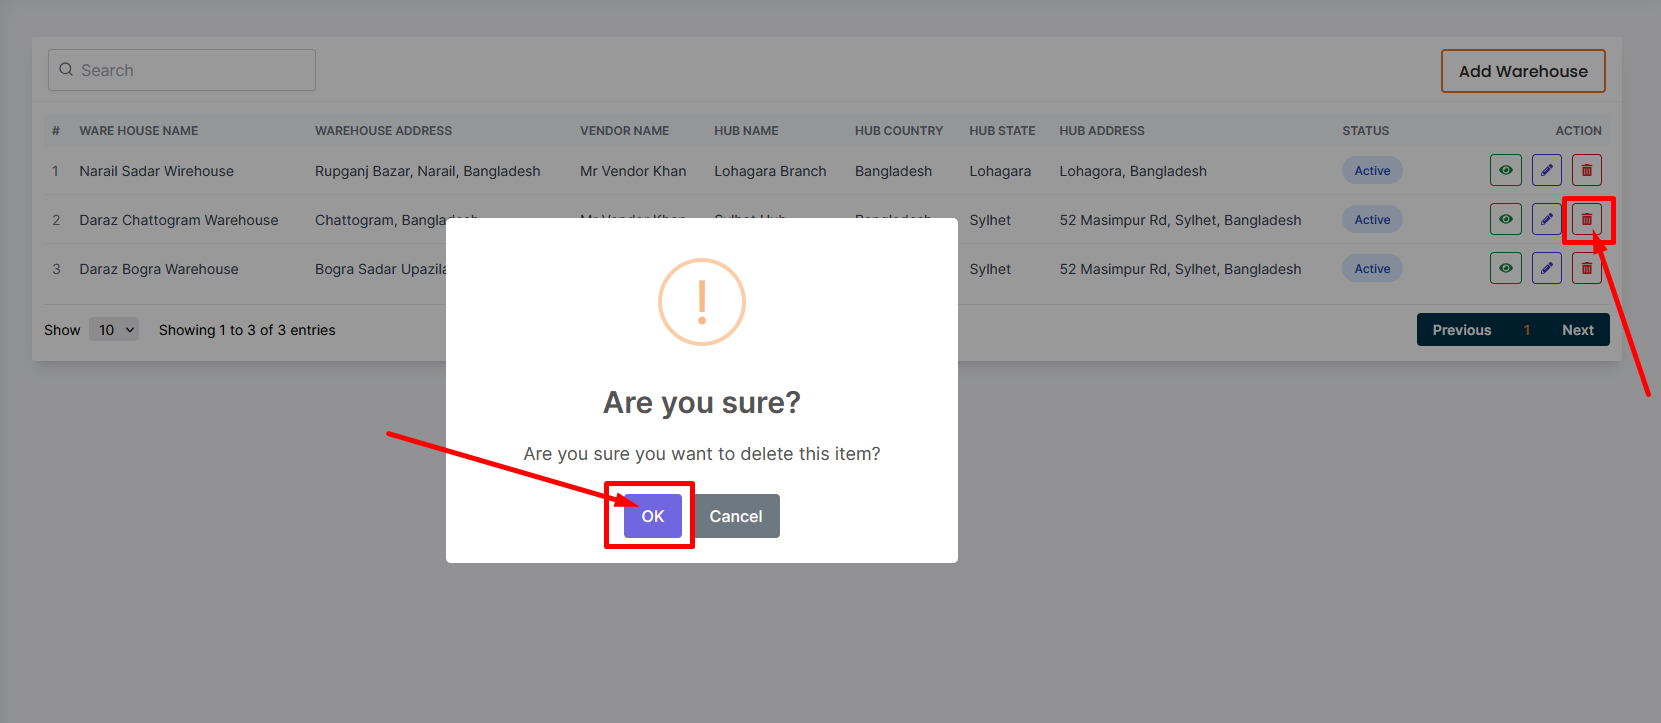Click the Active status badge for Narail Sadar Wirehouse

[x=1372, y=171]
